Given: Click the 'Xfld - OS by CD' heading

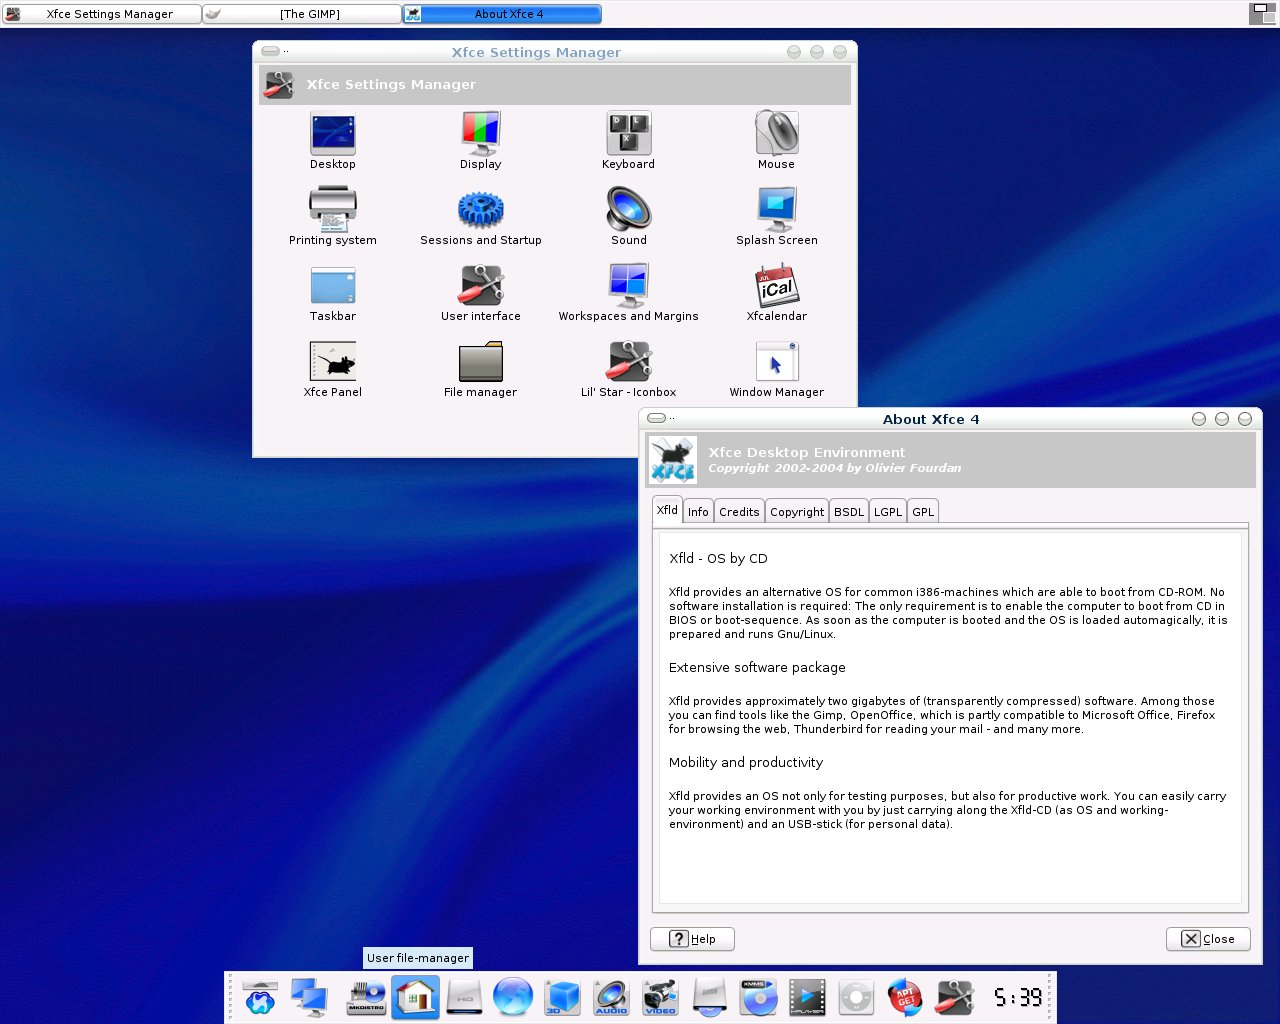Looking at the screenshot, I should tap(718, 558).
